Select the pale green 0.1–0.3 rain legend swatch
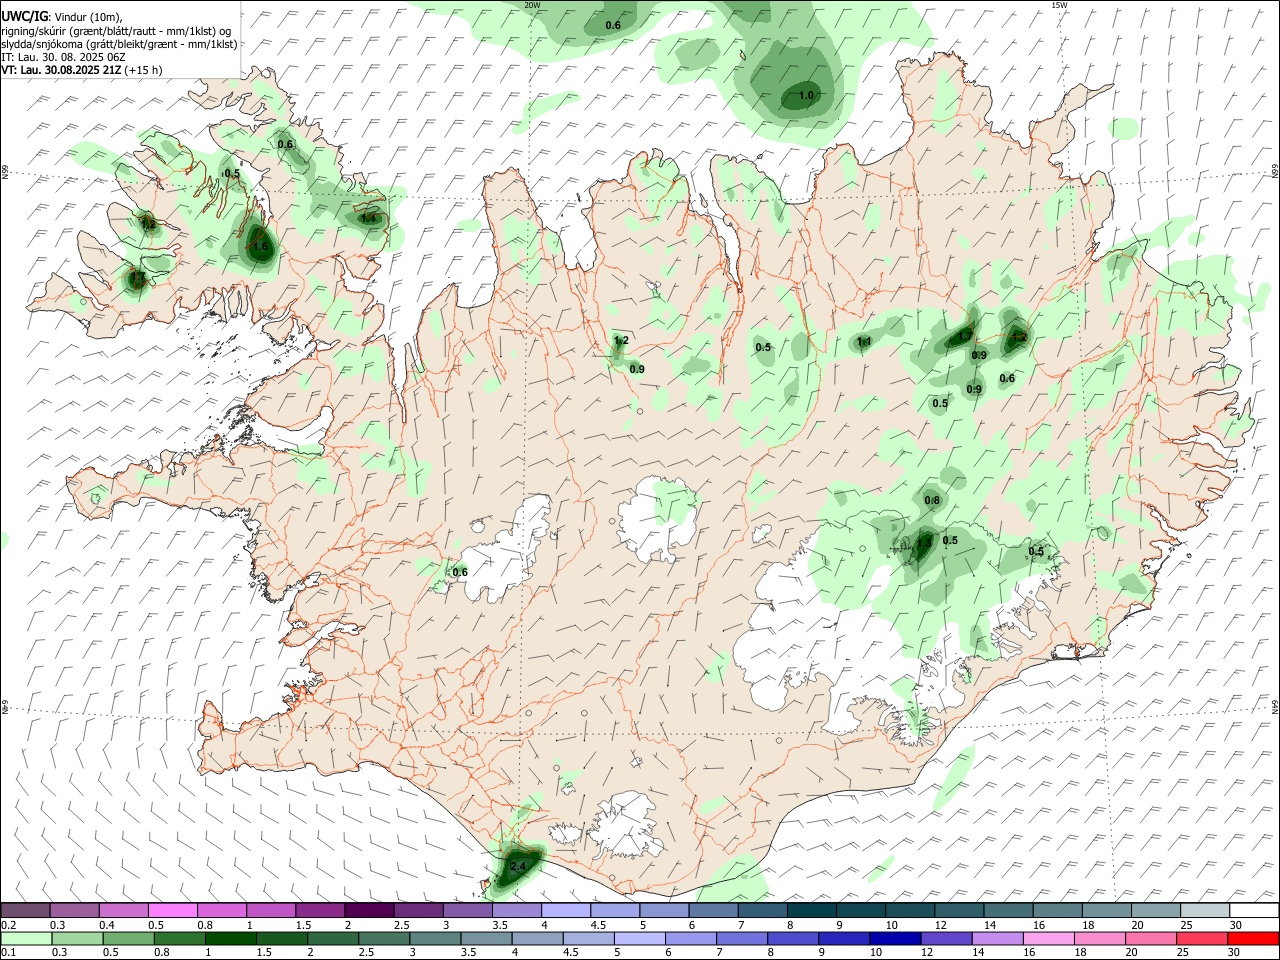The height and width of the screenshot is (960, 1280). pyautogui.click(x=25, y=939)
